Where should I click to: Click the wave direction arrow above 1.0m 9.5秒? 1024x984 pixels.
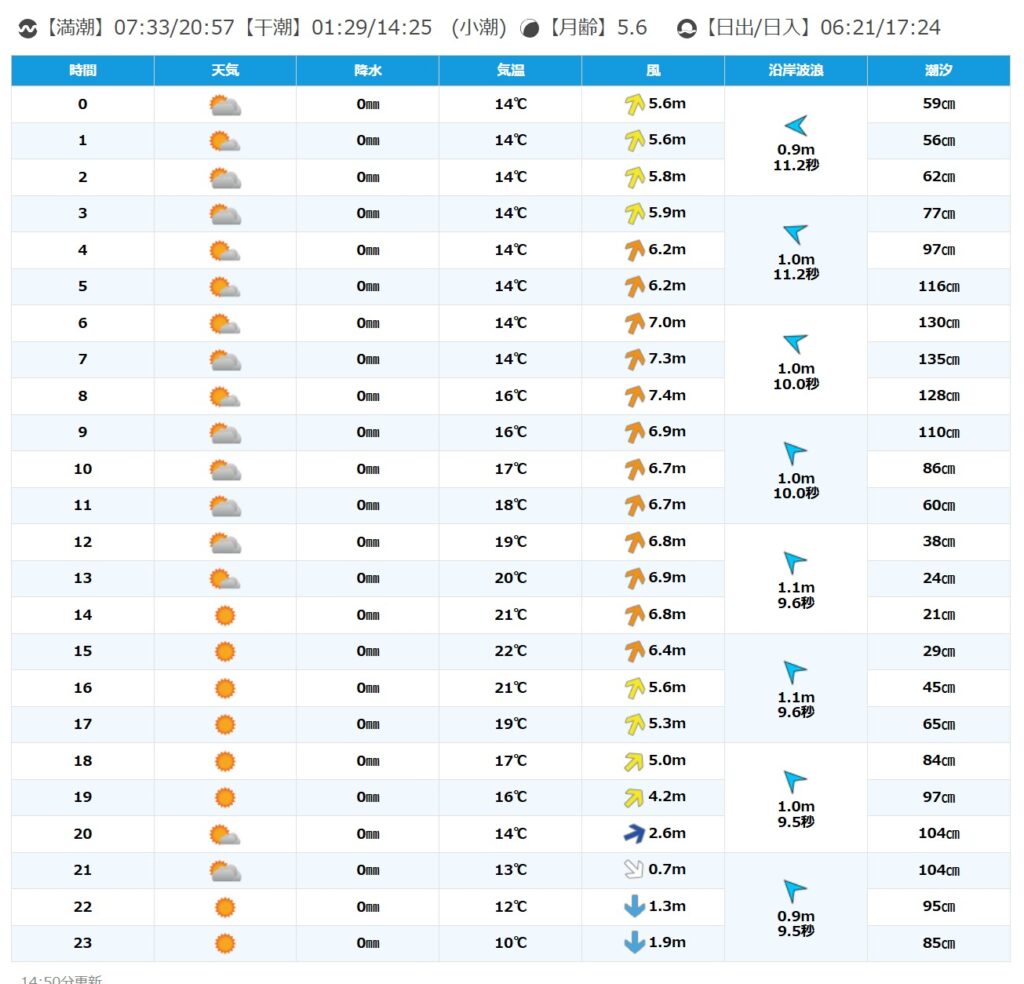(x=795, y=781)
